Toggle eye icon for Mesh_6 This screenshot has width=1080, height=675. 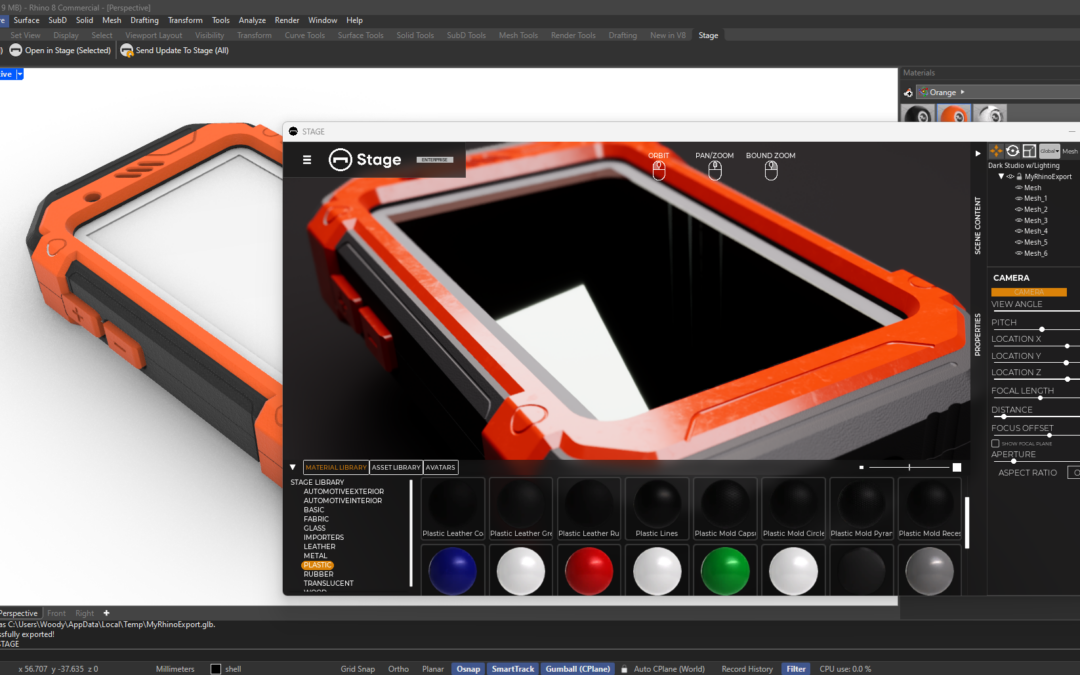[1019, 253]
